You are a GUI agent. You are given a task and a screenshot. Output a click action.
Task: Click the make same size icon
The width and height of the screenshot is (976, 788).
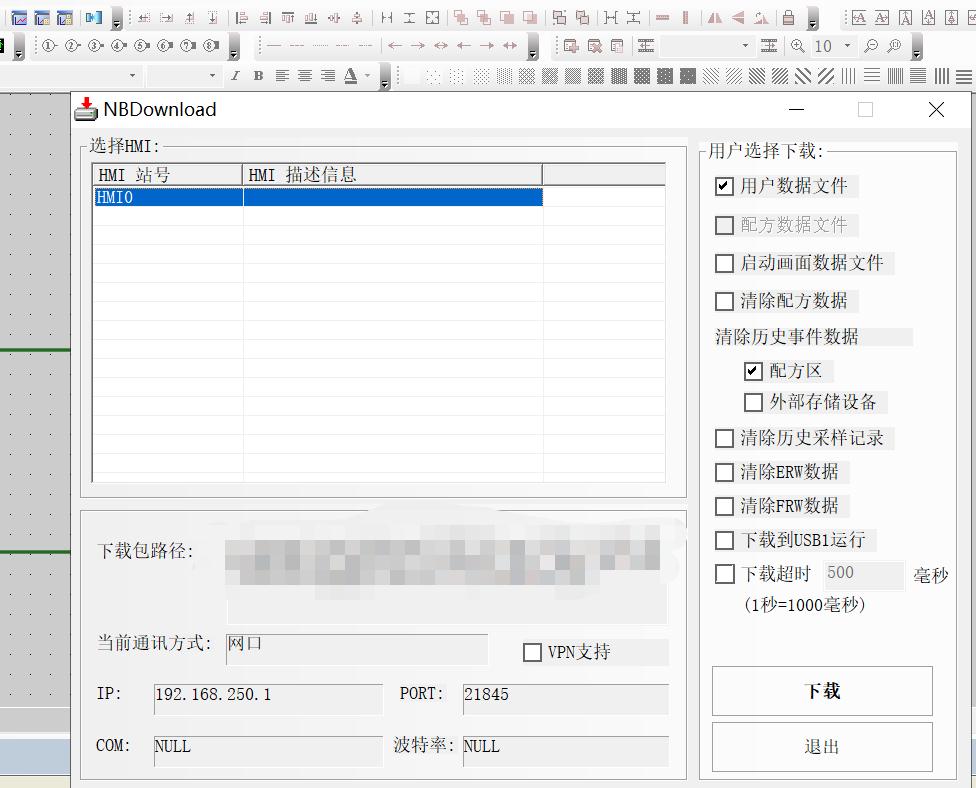pos(433,18)
